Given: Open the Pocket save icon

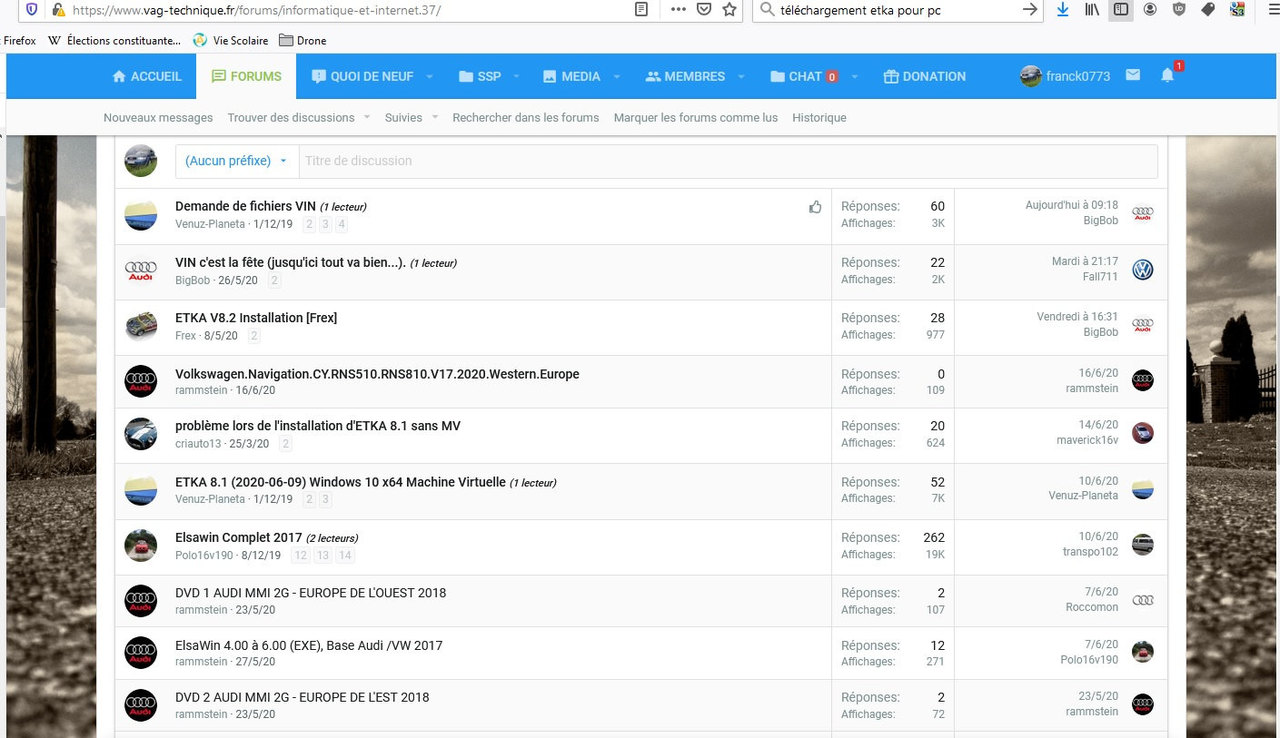Looking at the screenshot, I should coord(704,9).
